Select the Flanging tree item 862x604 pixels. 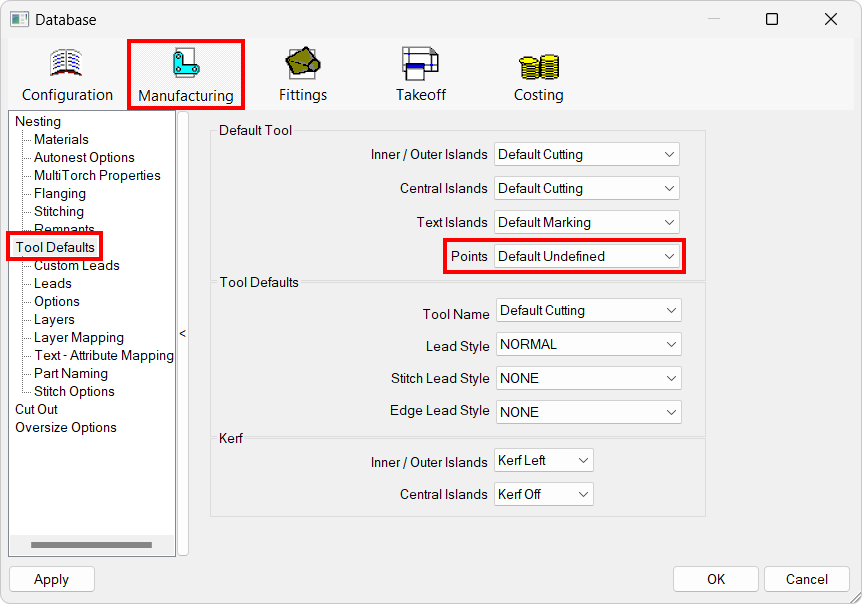pyautogui.click(x=58, y=193)
